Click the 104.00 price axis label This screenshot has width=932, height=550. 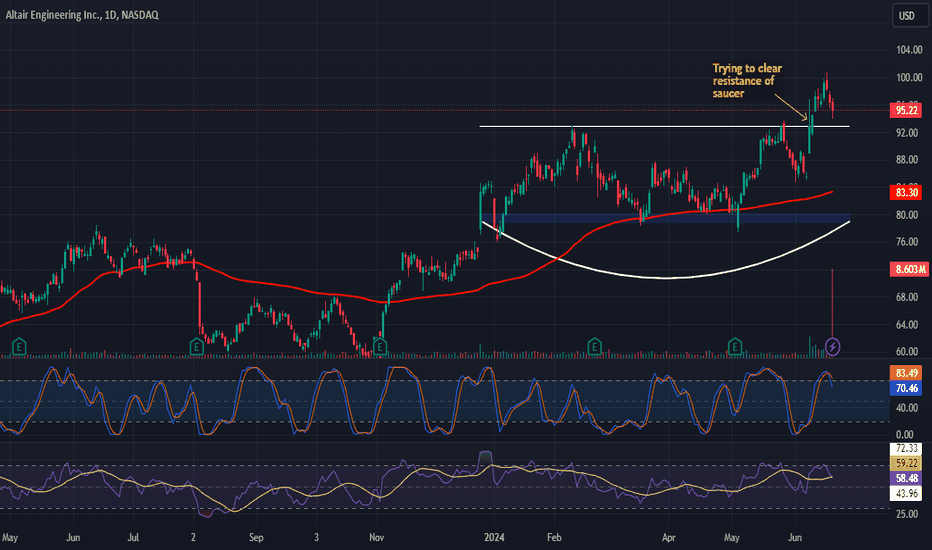click(x=909, y=50)
